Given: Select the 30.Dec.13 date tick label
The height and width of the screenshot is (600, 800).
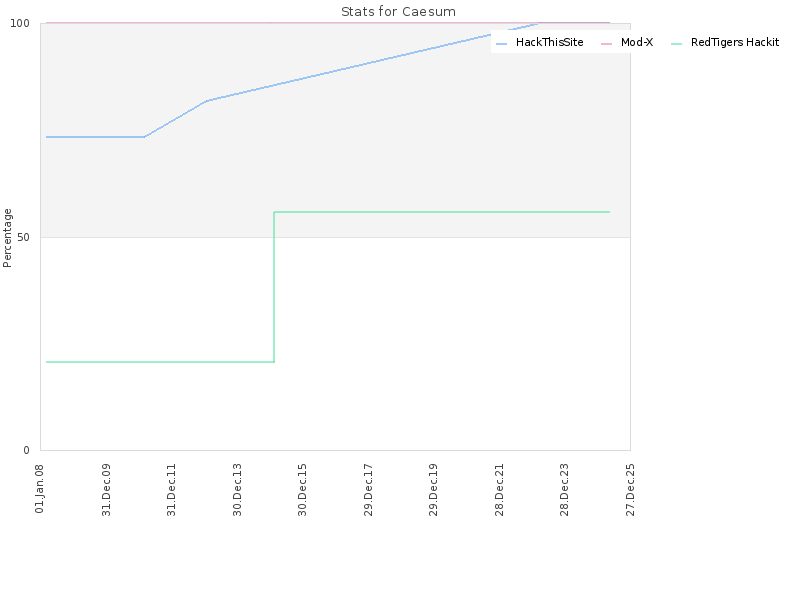Looking at the screenshot, I should tap(237, 490).
